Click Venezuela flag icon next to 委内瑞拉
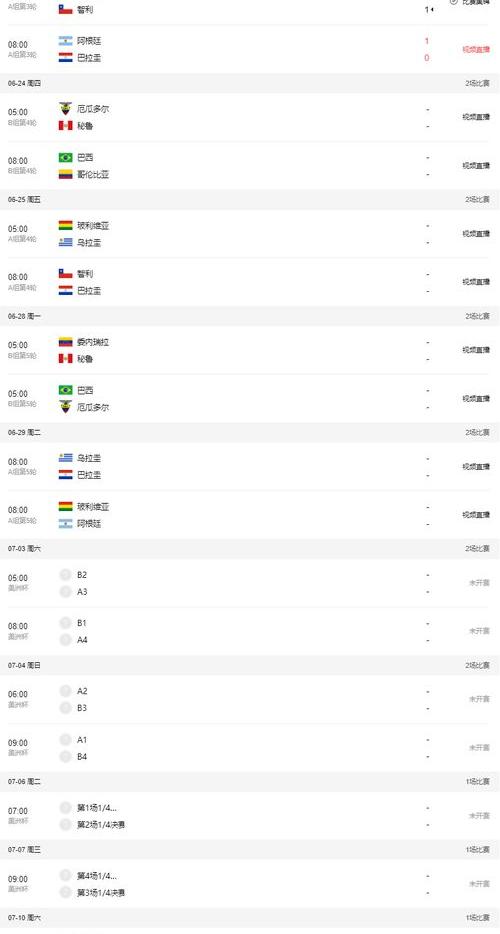500x934 pixels. click(66, 342)
